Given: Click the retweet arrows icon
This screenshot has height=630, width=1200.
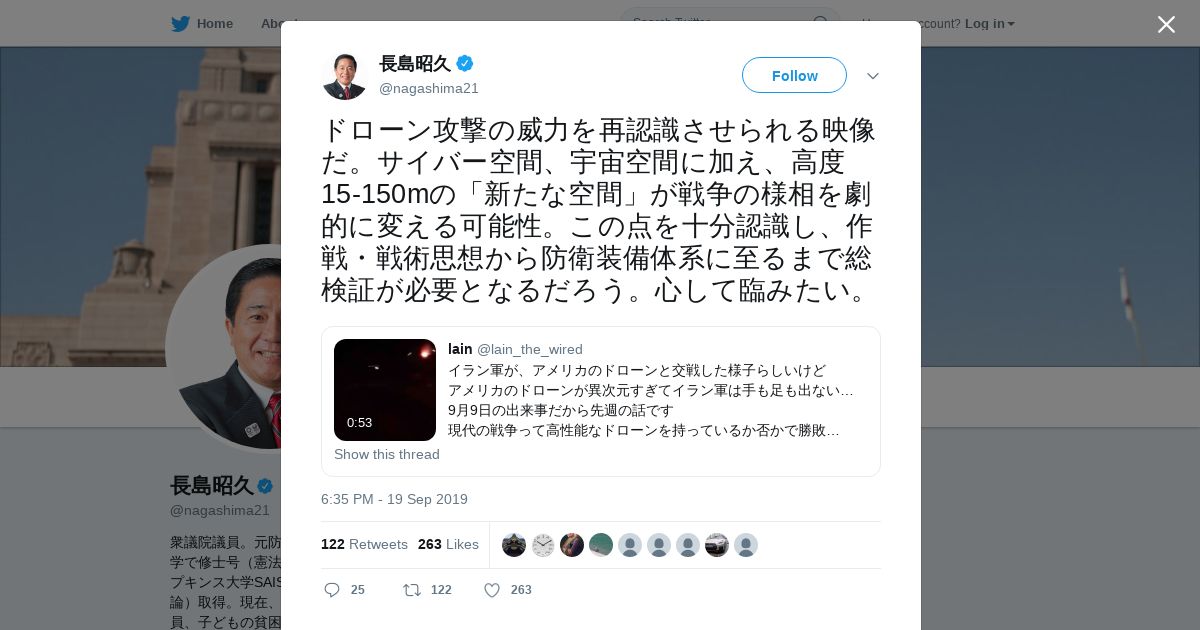Looking at the screenshot, I should (412, 590).
